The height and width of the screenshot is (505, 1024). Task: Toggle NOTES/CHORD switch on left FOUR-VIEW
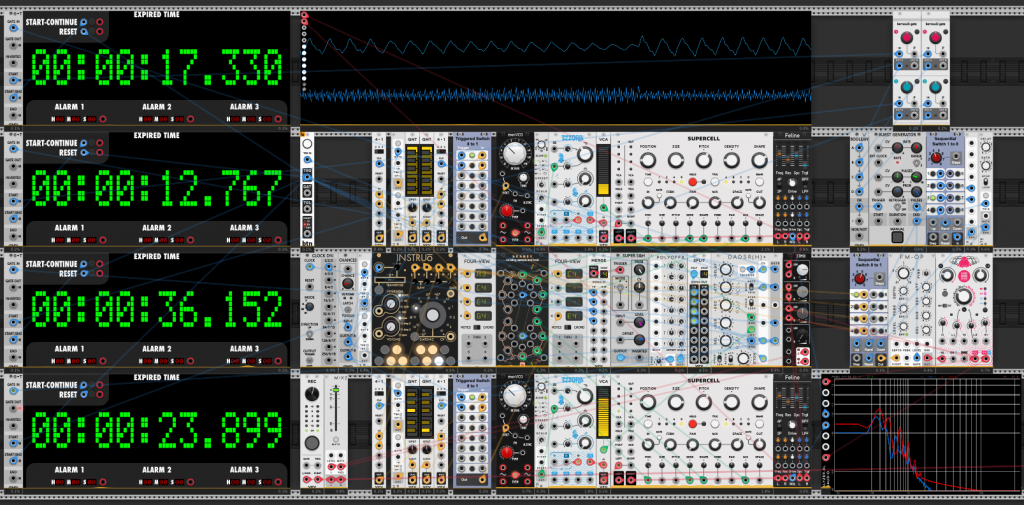[475, 325]
